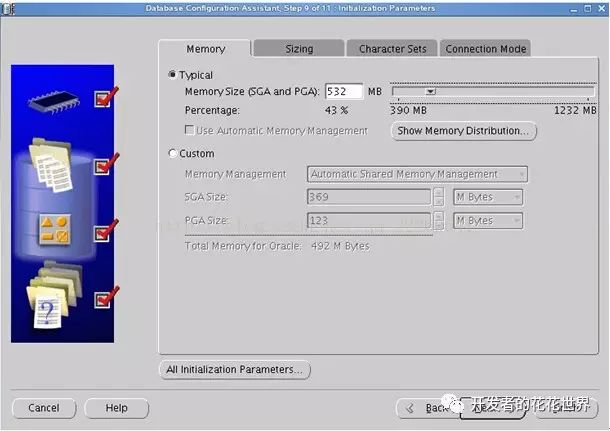Click the 43 % percentage value

(x=336, y=110)
